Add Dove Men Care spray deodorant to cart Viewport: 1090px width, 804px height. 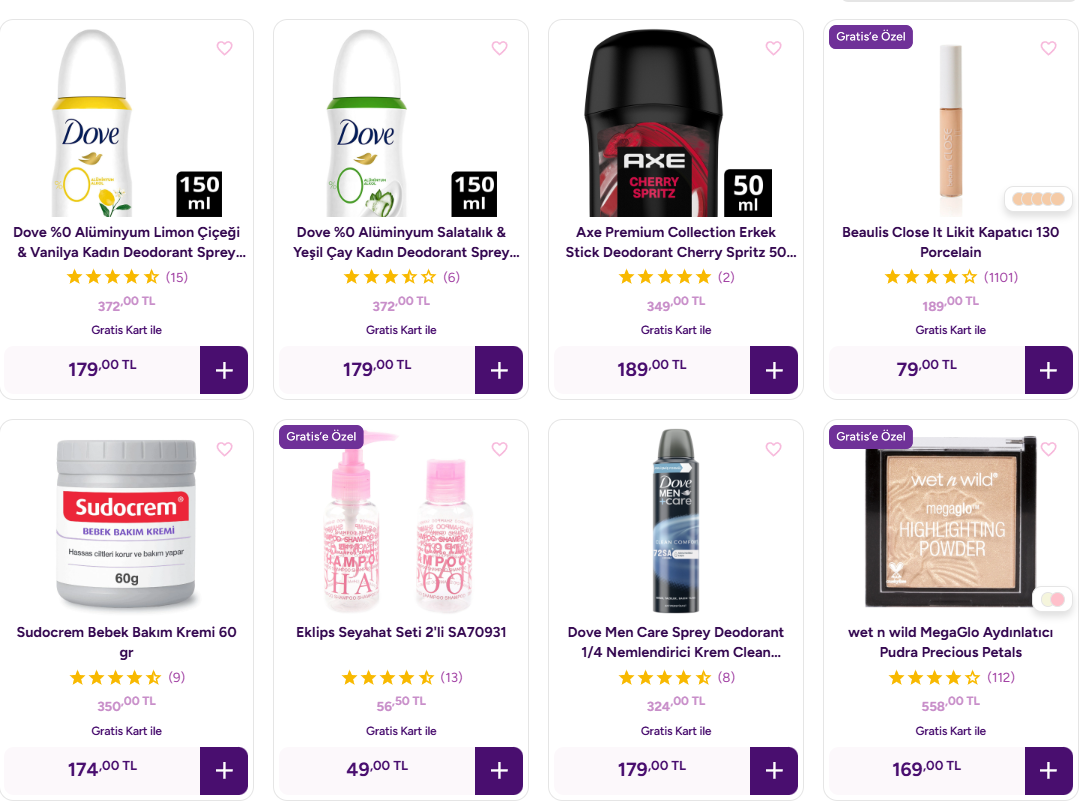pyautogui.click(x=774, y=771)
